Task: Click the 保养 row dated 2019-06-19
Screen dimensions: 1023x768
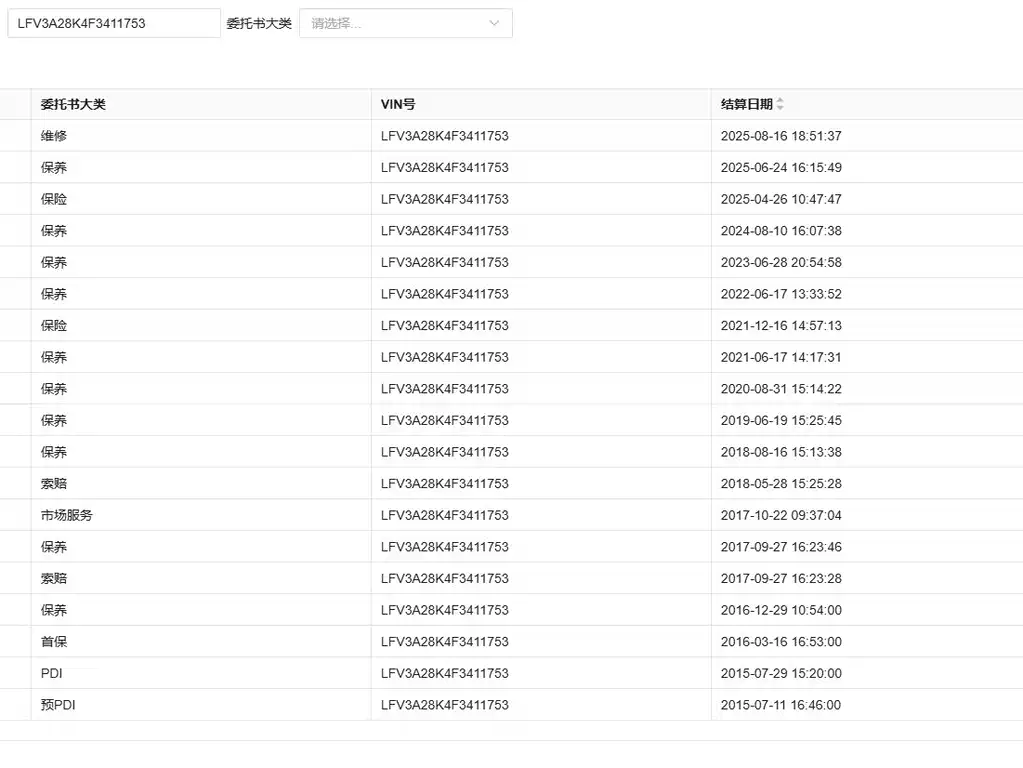Action: [512, 421]
